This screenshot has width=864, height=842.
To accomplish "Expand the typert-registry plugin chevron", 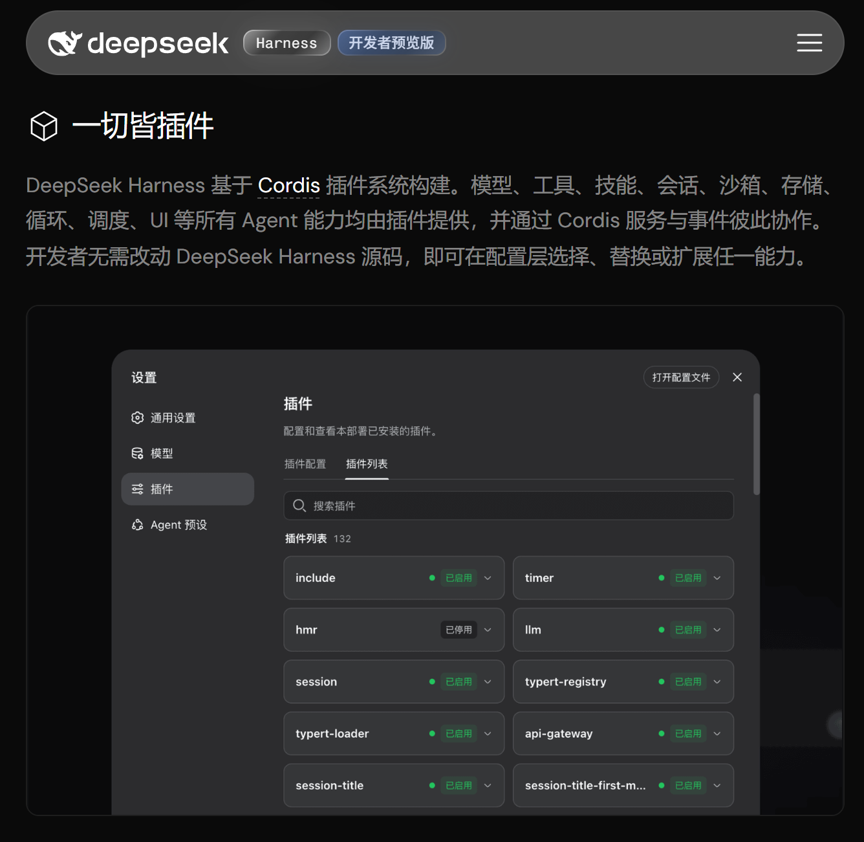I will pyautogui.click(x=717, y=682).
